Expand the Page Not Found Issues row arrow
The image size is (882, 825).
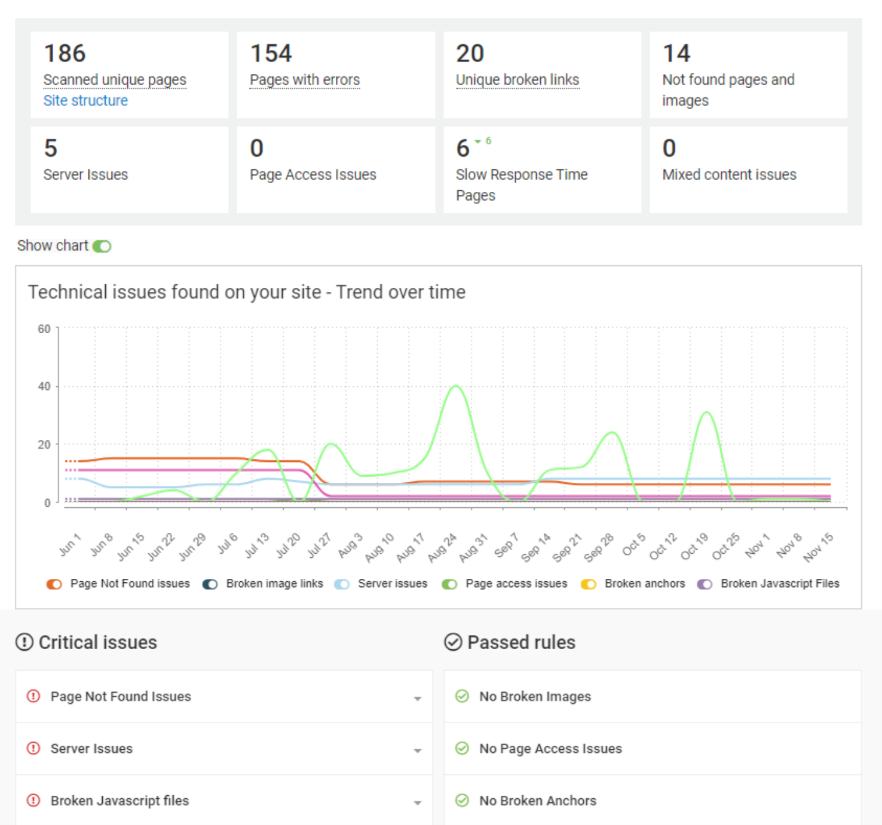point(417,699)
